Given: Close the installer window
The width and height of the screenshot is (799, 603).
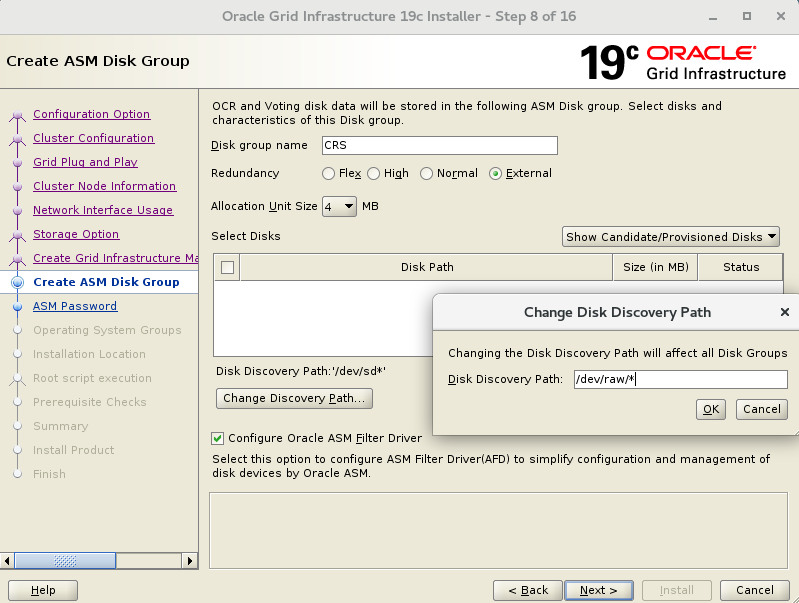Looking at the screenshot, I should 781,17.
